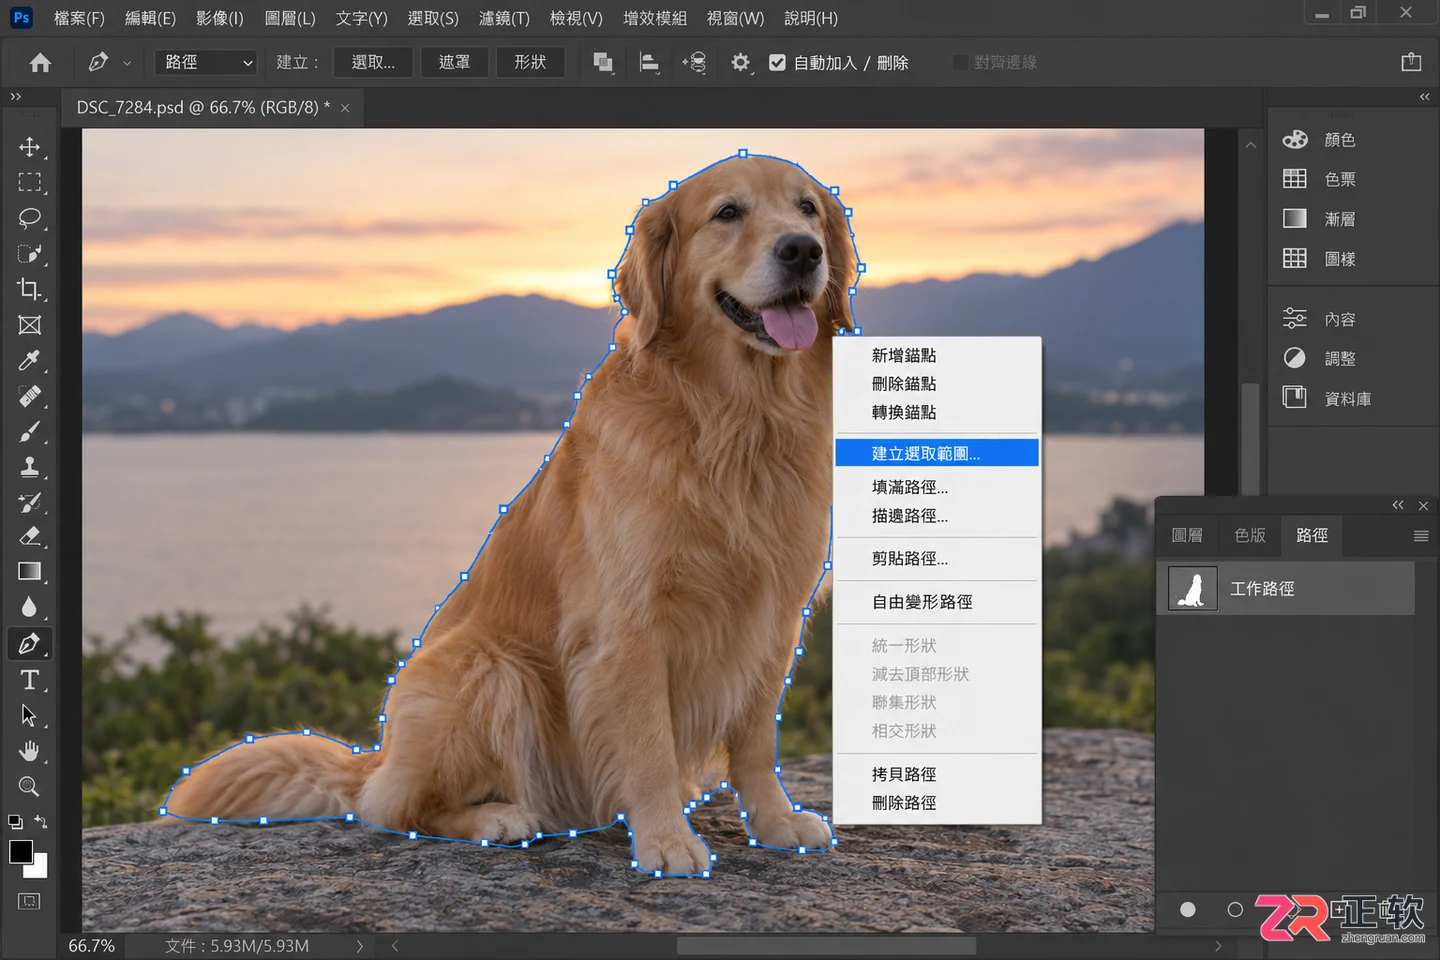1440x960 pixels.
Task: Select the Eraser tool
Action: point(29,536)
